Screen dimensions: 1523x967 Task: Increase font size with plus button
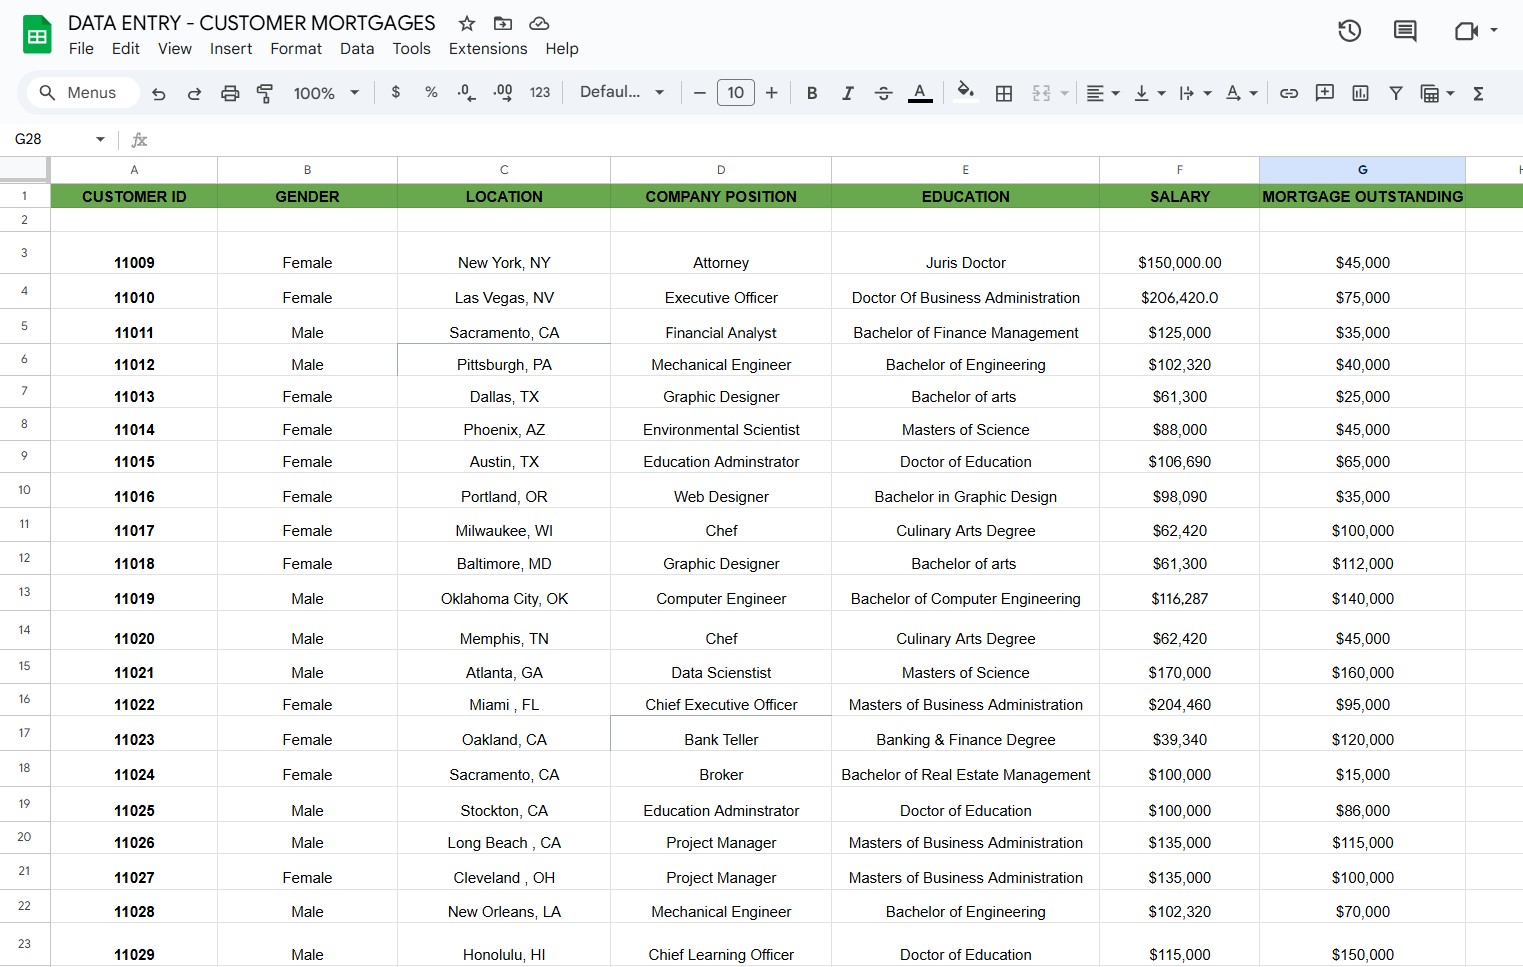[772, 93]
